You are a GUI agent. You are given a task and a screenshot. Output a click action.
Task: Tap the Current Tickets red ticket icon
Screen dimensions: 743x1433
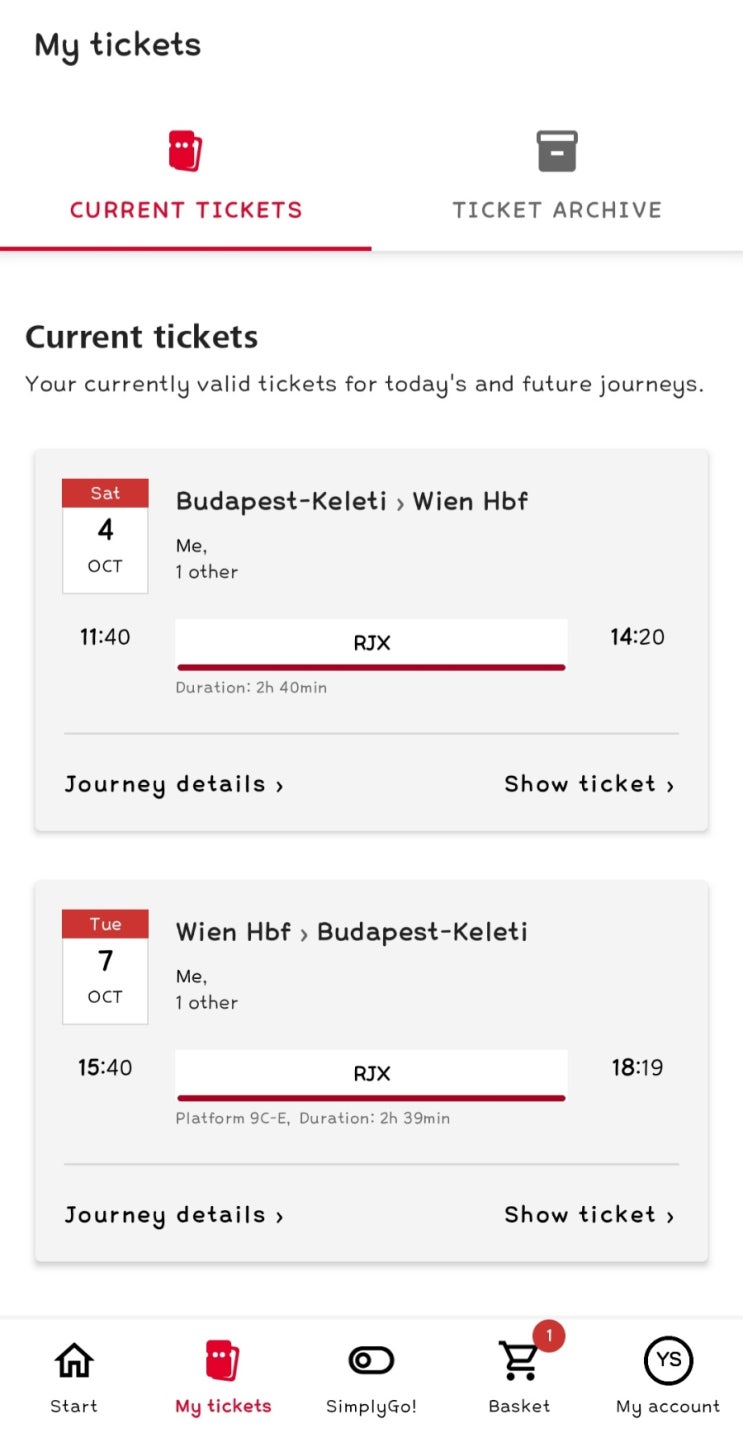(x=185, y=152)
